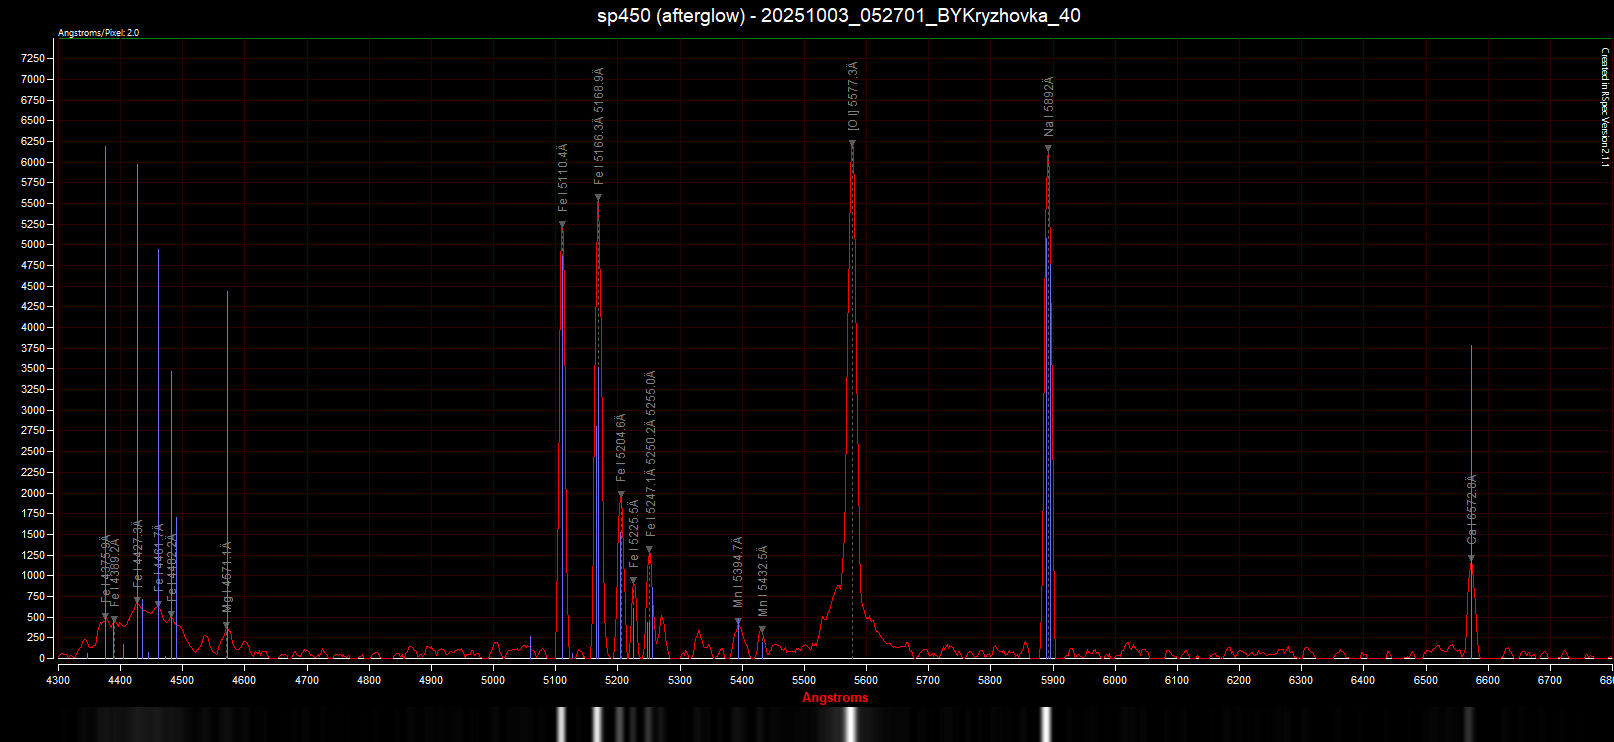Click the marker triangle above the Fe I 5110.4Å peak
1614x742 pixels.
point(562,224)
